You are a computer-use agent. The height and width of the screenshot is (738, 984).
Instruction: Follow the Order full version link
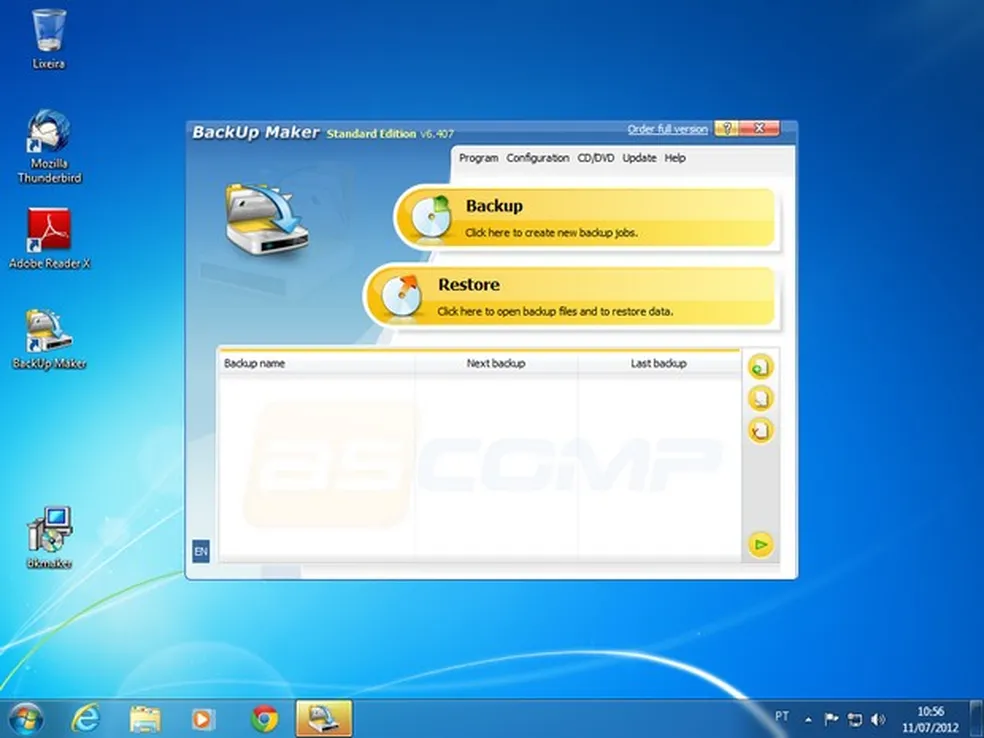(x=667, y=129)
